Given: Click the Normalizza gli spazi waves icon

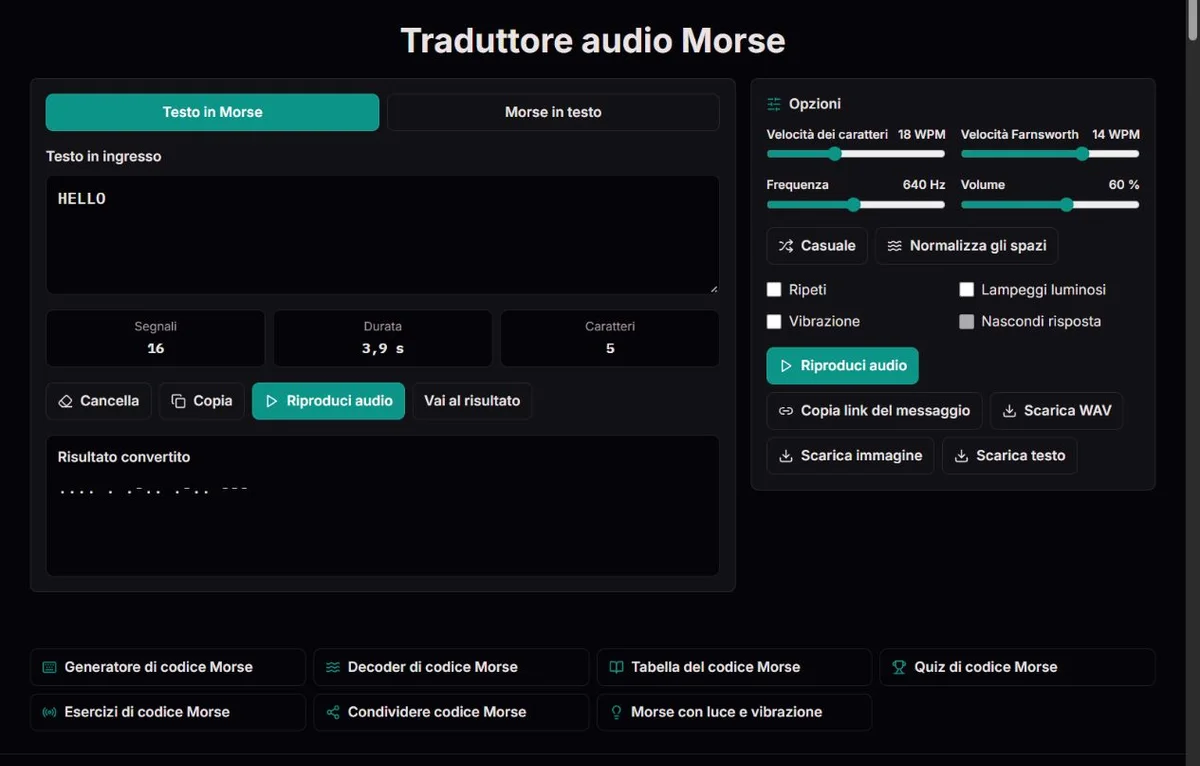Looking at the screenshot, I should (894, 246).
